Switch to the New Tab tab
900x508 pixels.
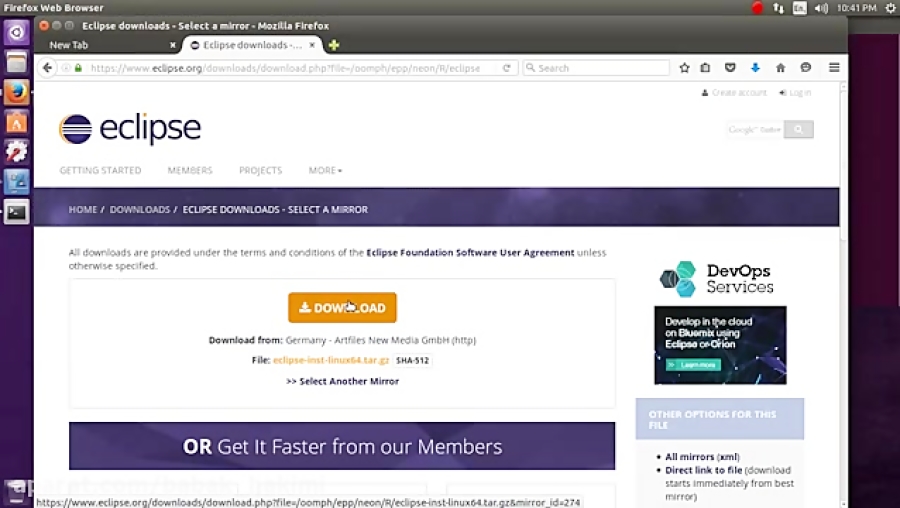(109, 45)
